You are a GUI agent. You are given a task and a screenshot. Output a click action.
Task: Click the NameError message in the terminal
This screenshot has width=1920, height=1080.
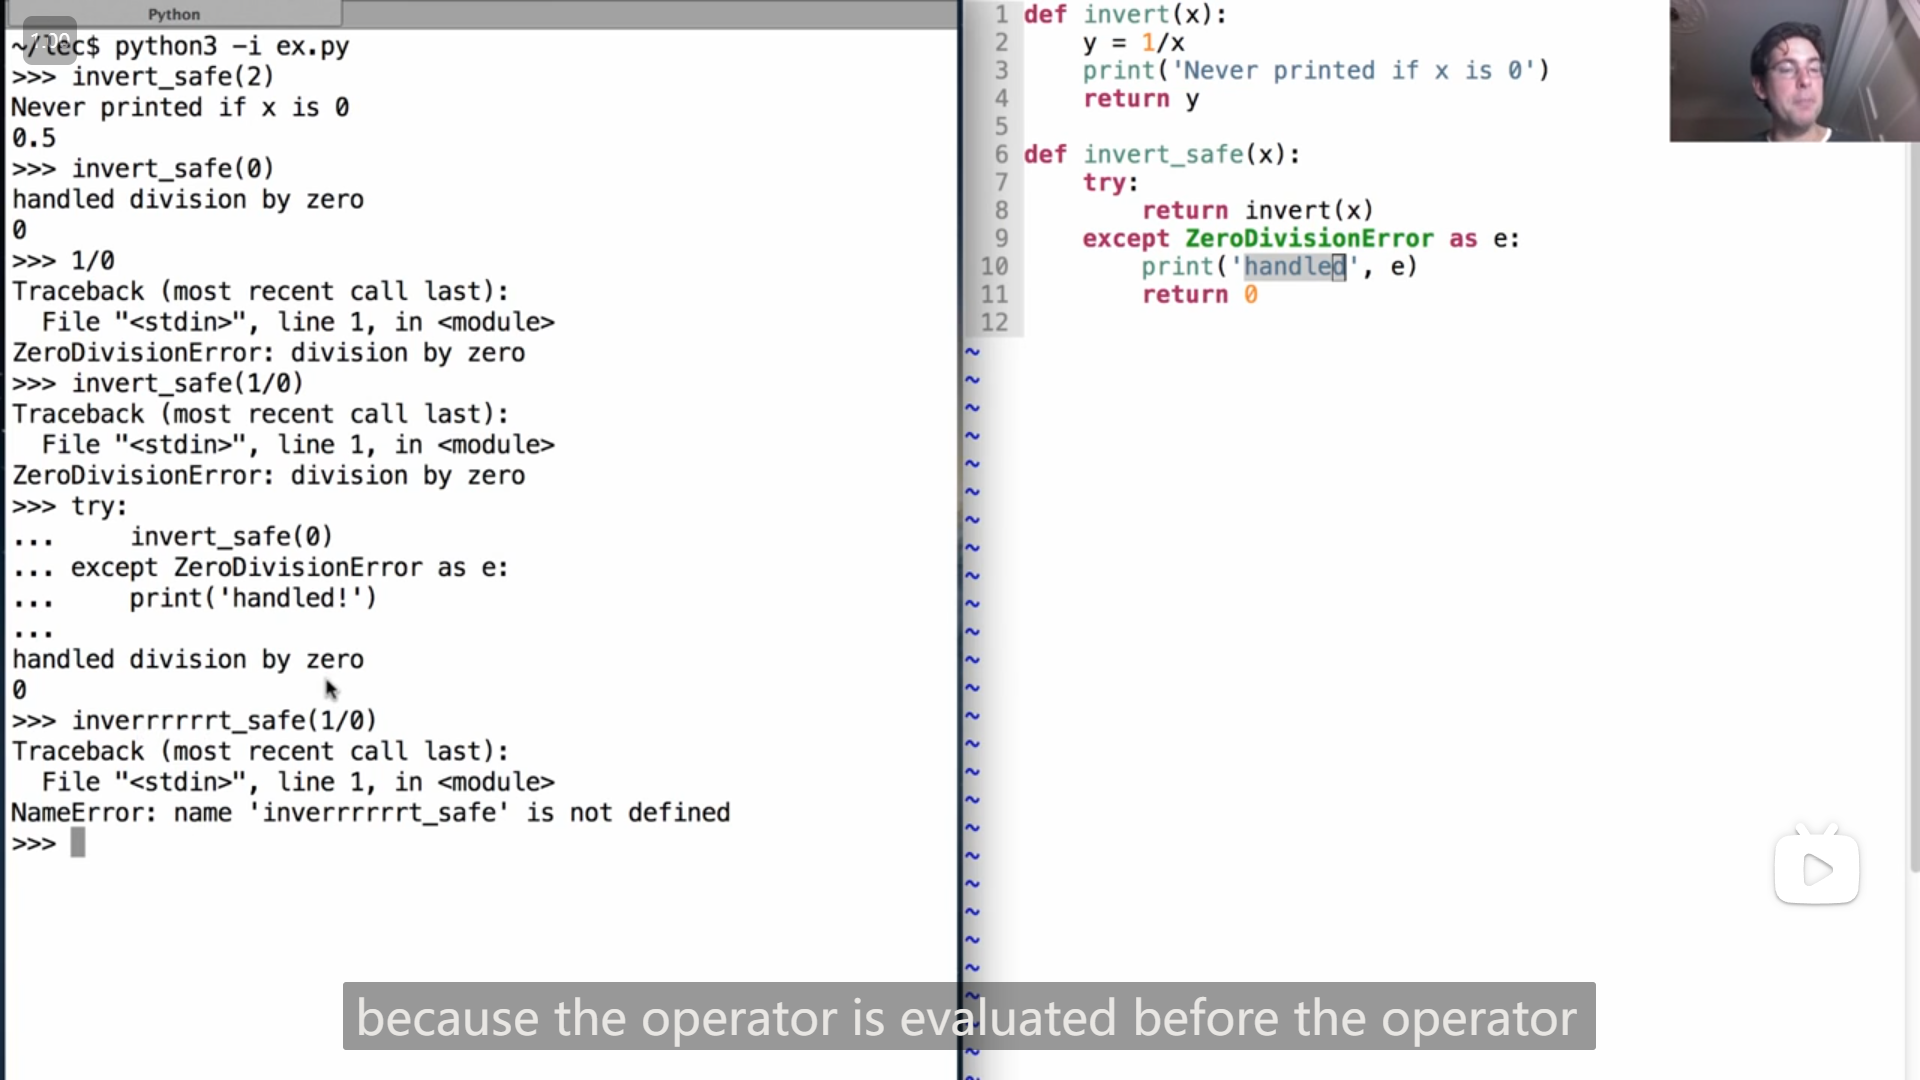(370, 812)
